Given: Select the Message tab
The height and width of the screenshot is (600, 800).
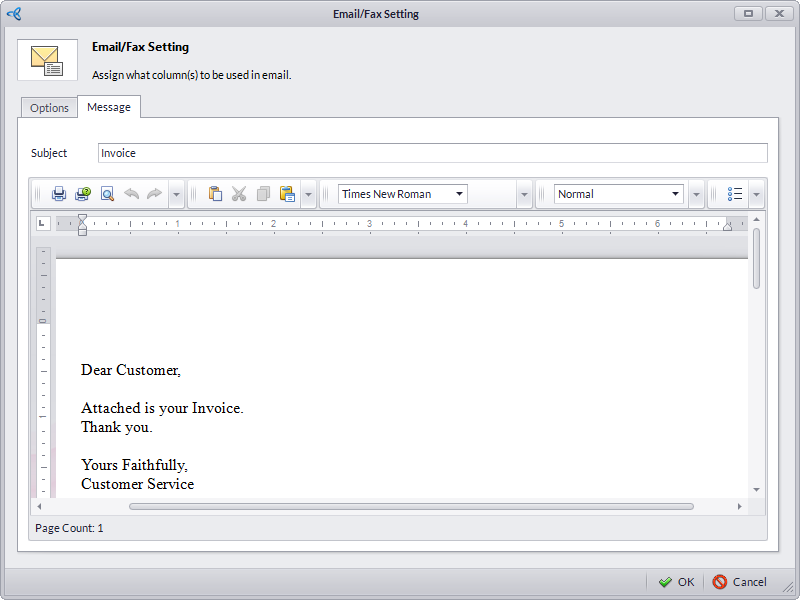Looking at the screenshot, I should (x=109, y=107).
